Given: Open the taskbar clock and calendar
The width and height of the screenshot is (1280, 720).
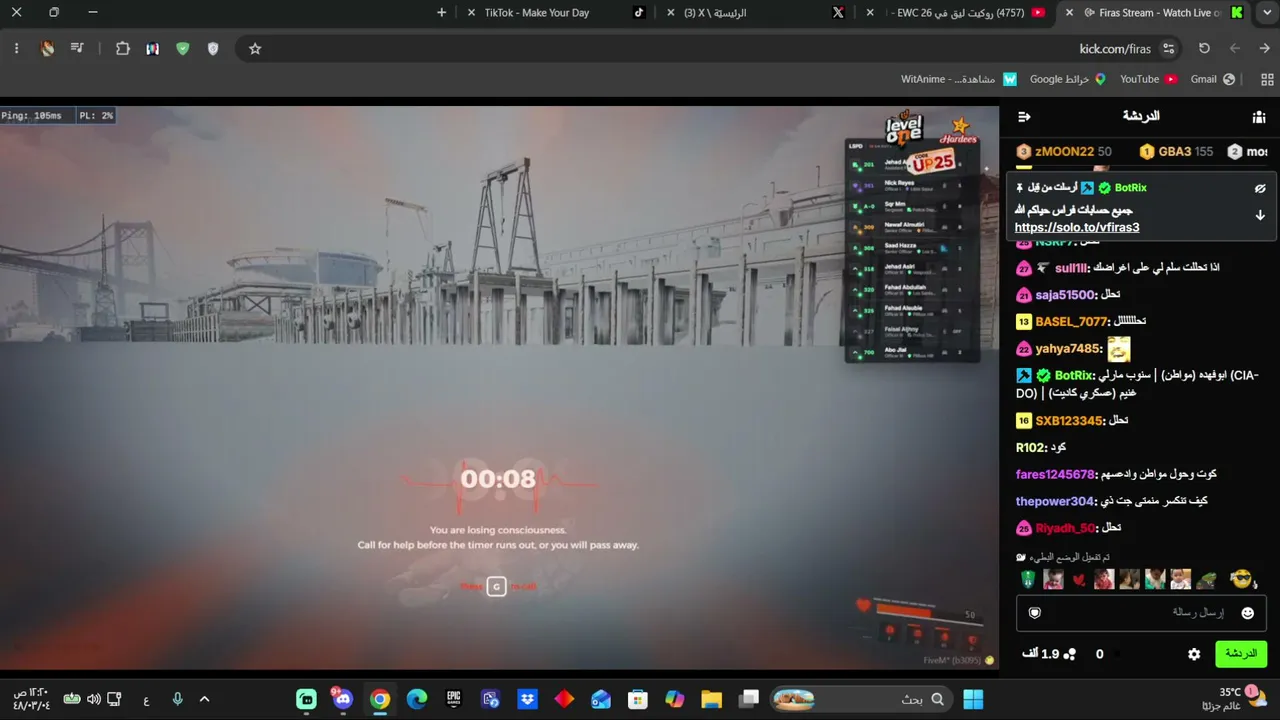Looking at the screenshot, I should [31, 699].
